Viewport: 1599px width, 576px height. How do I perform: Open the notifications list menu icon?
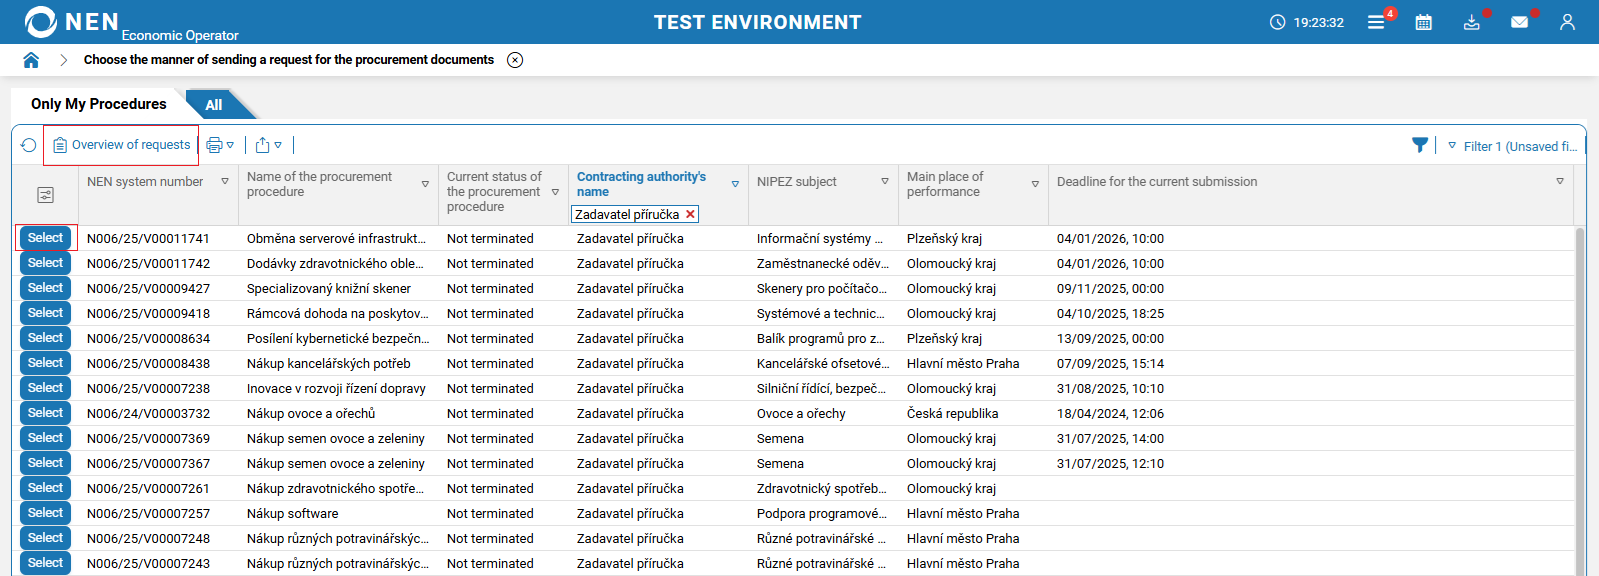click(x=1376, y=22)
